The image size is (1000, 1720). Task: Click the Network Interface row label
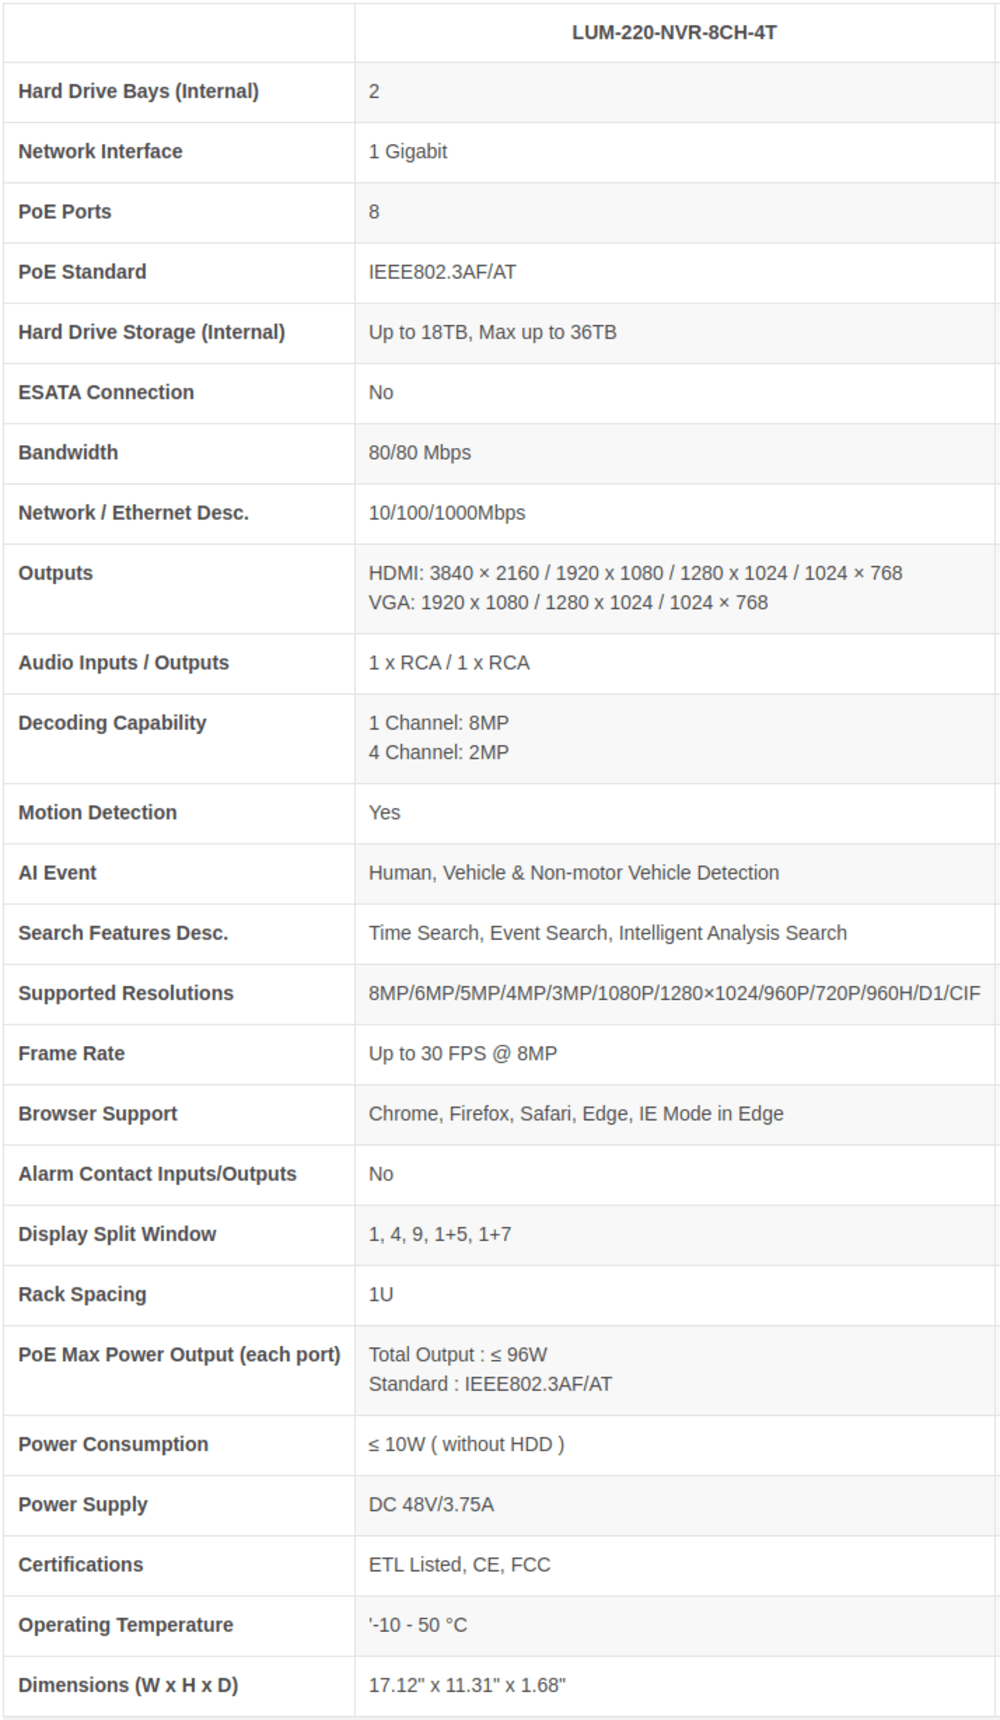point(100,151)
